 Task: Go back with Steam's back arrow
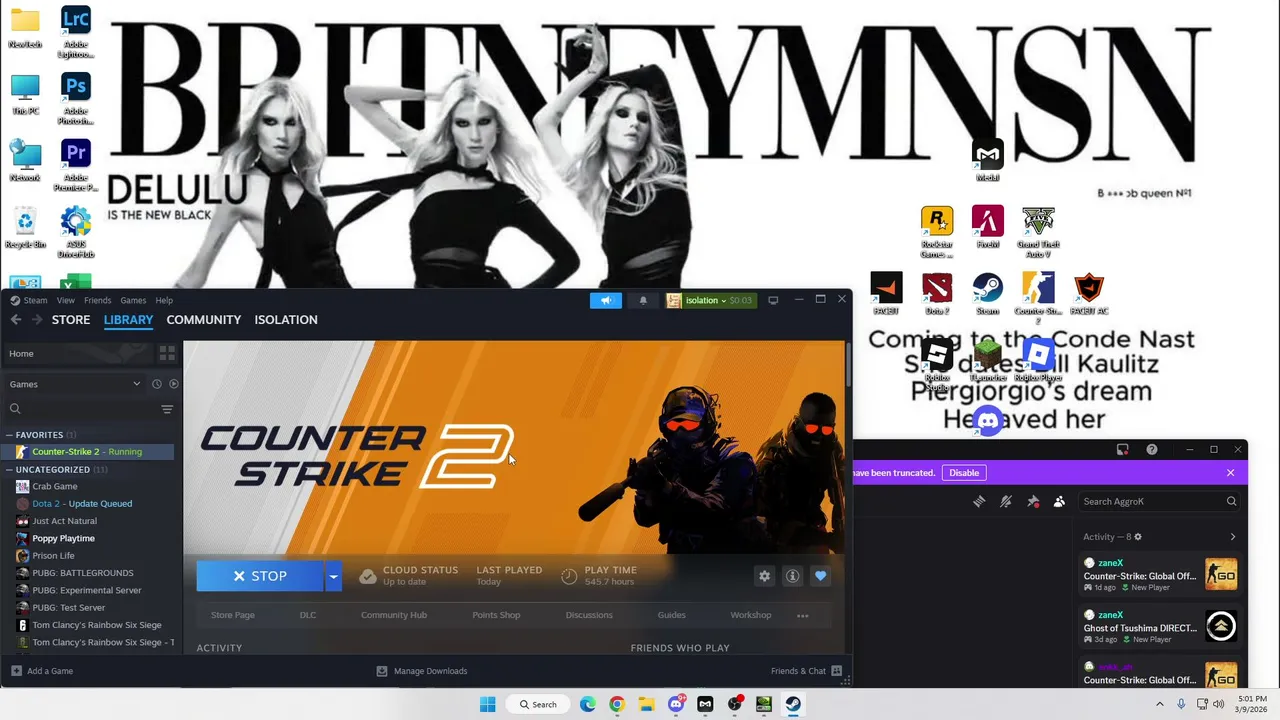coord(16,320)
